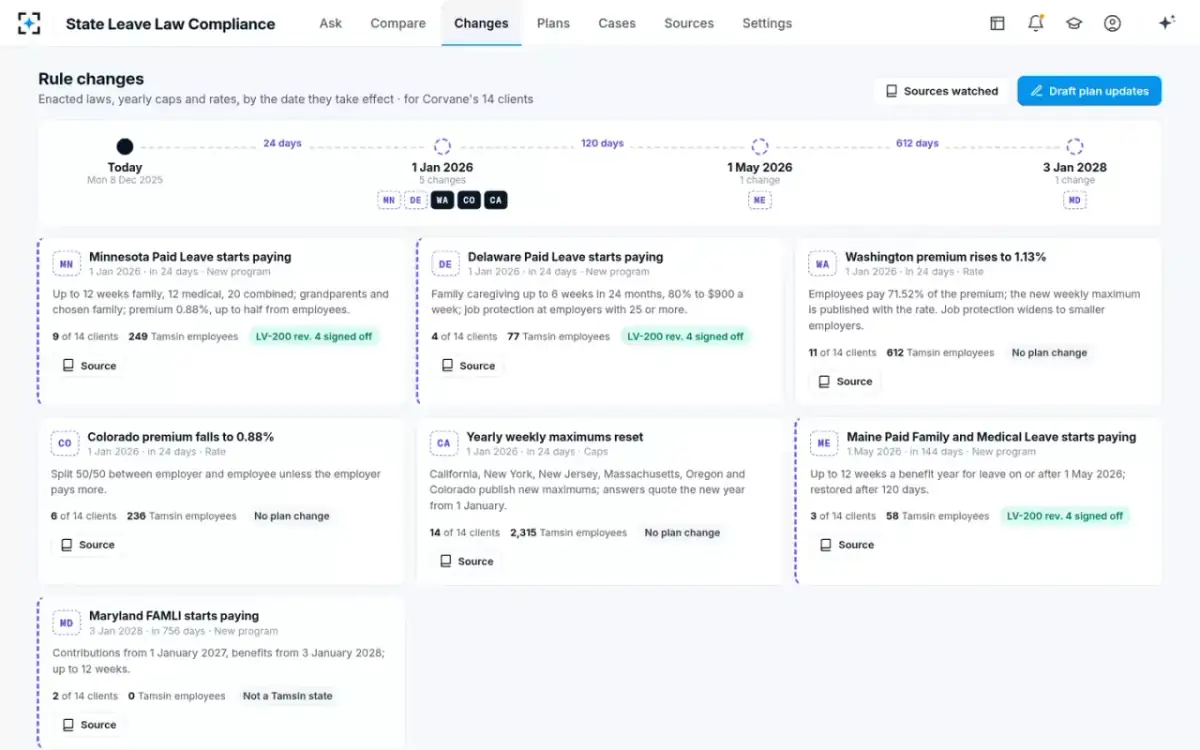Select the CO chip on the timeline
The image size is (1200, 750).
pyautogui.click(x=469, y=200)
